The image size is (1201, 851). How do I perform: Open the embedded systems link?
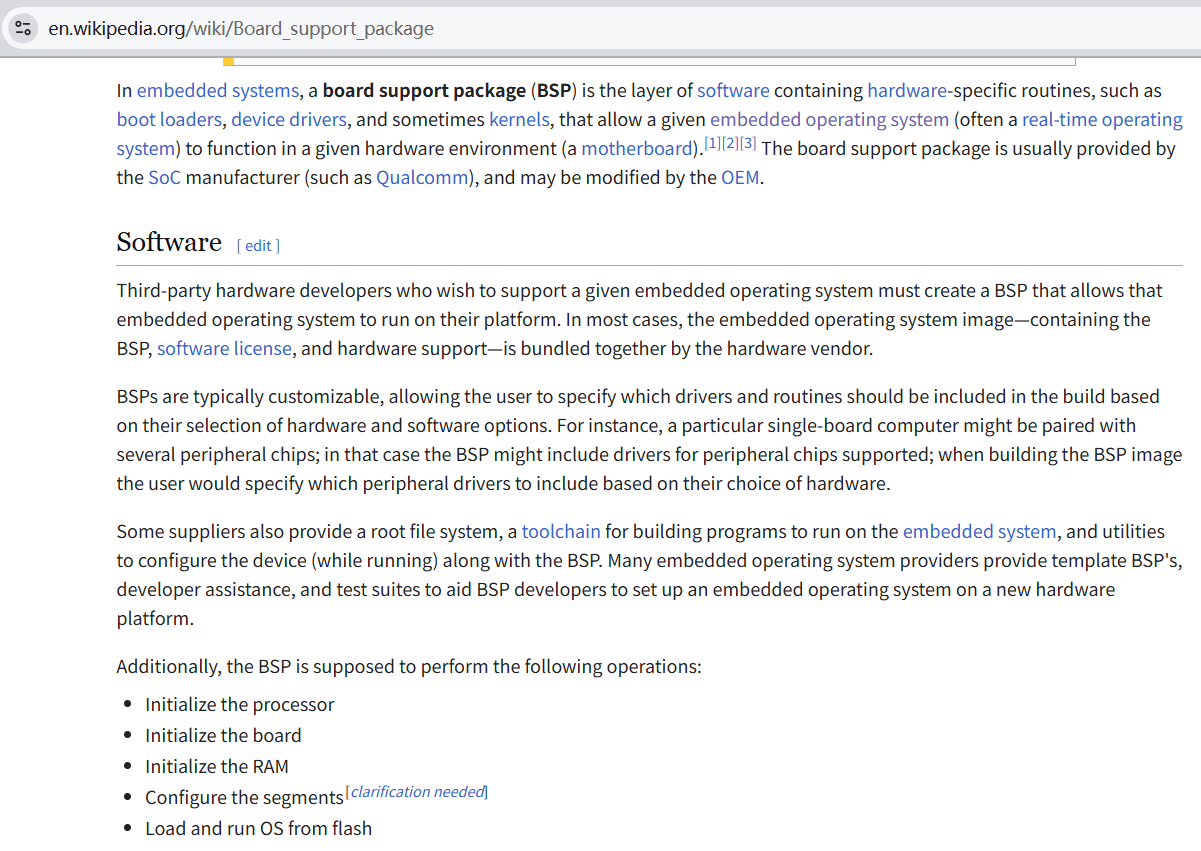coord(217,90)
